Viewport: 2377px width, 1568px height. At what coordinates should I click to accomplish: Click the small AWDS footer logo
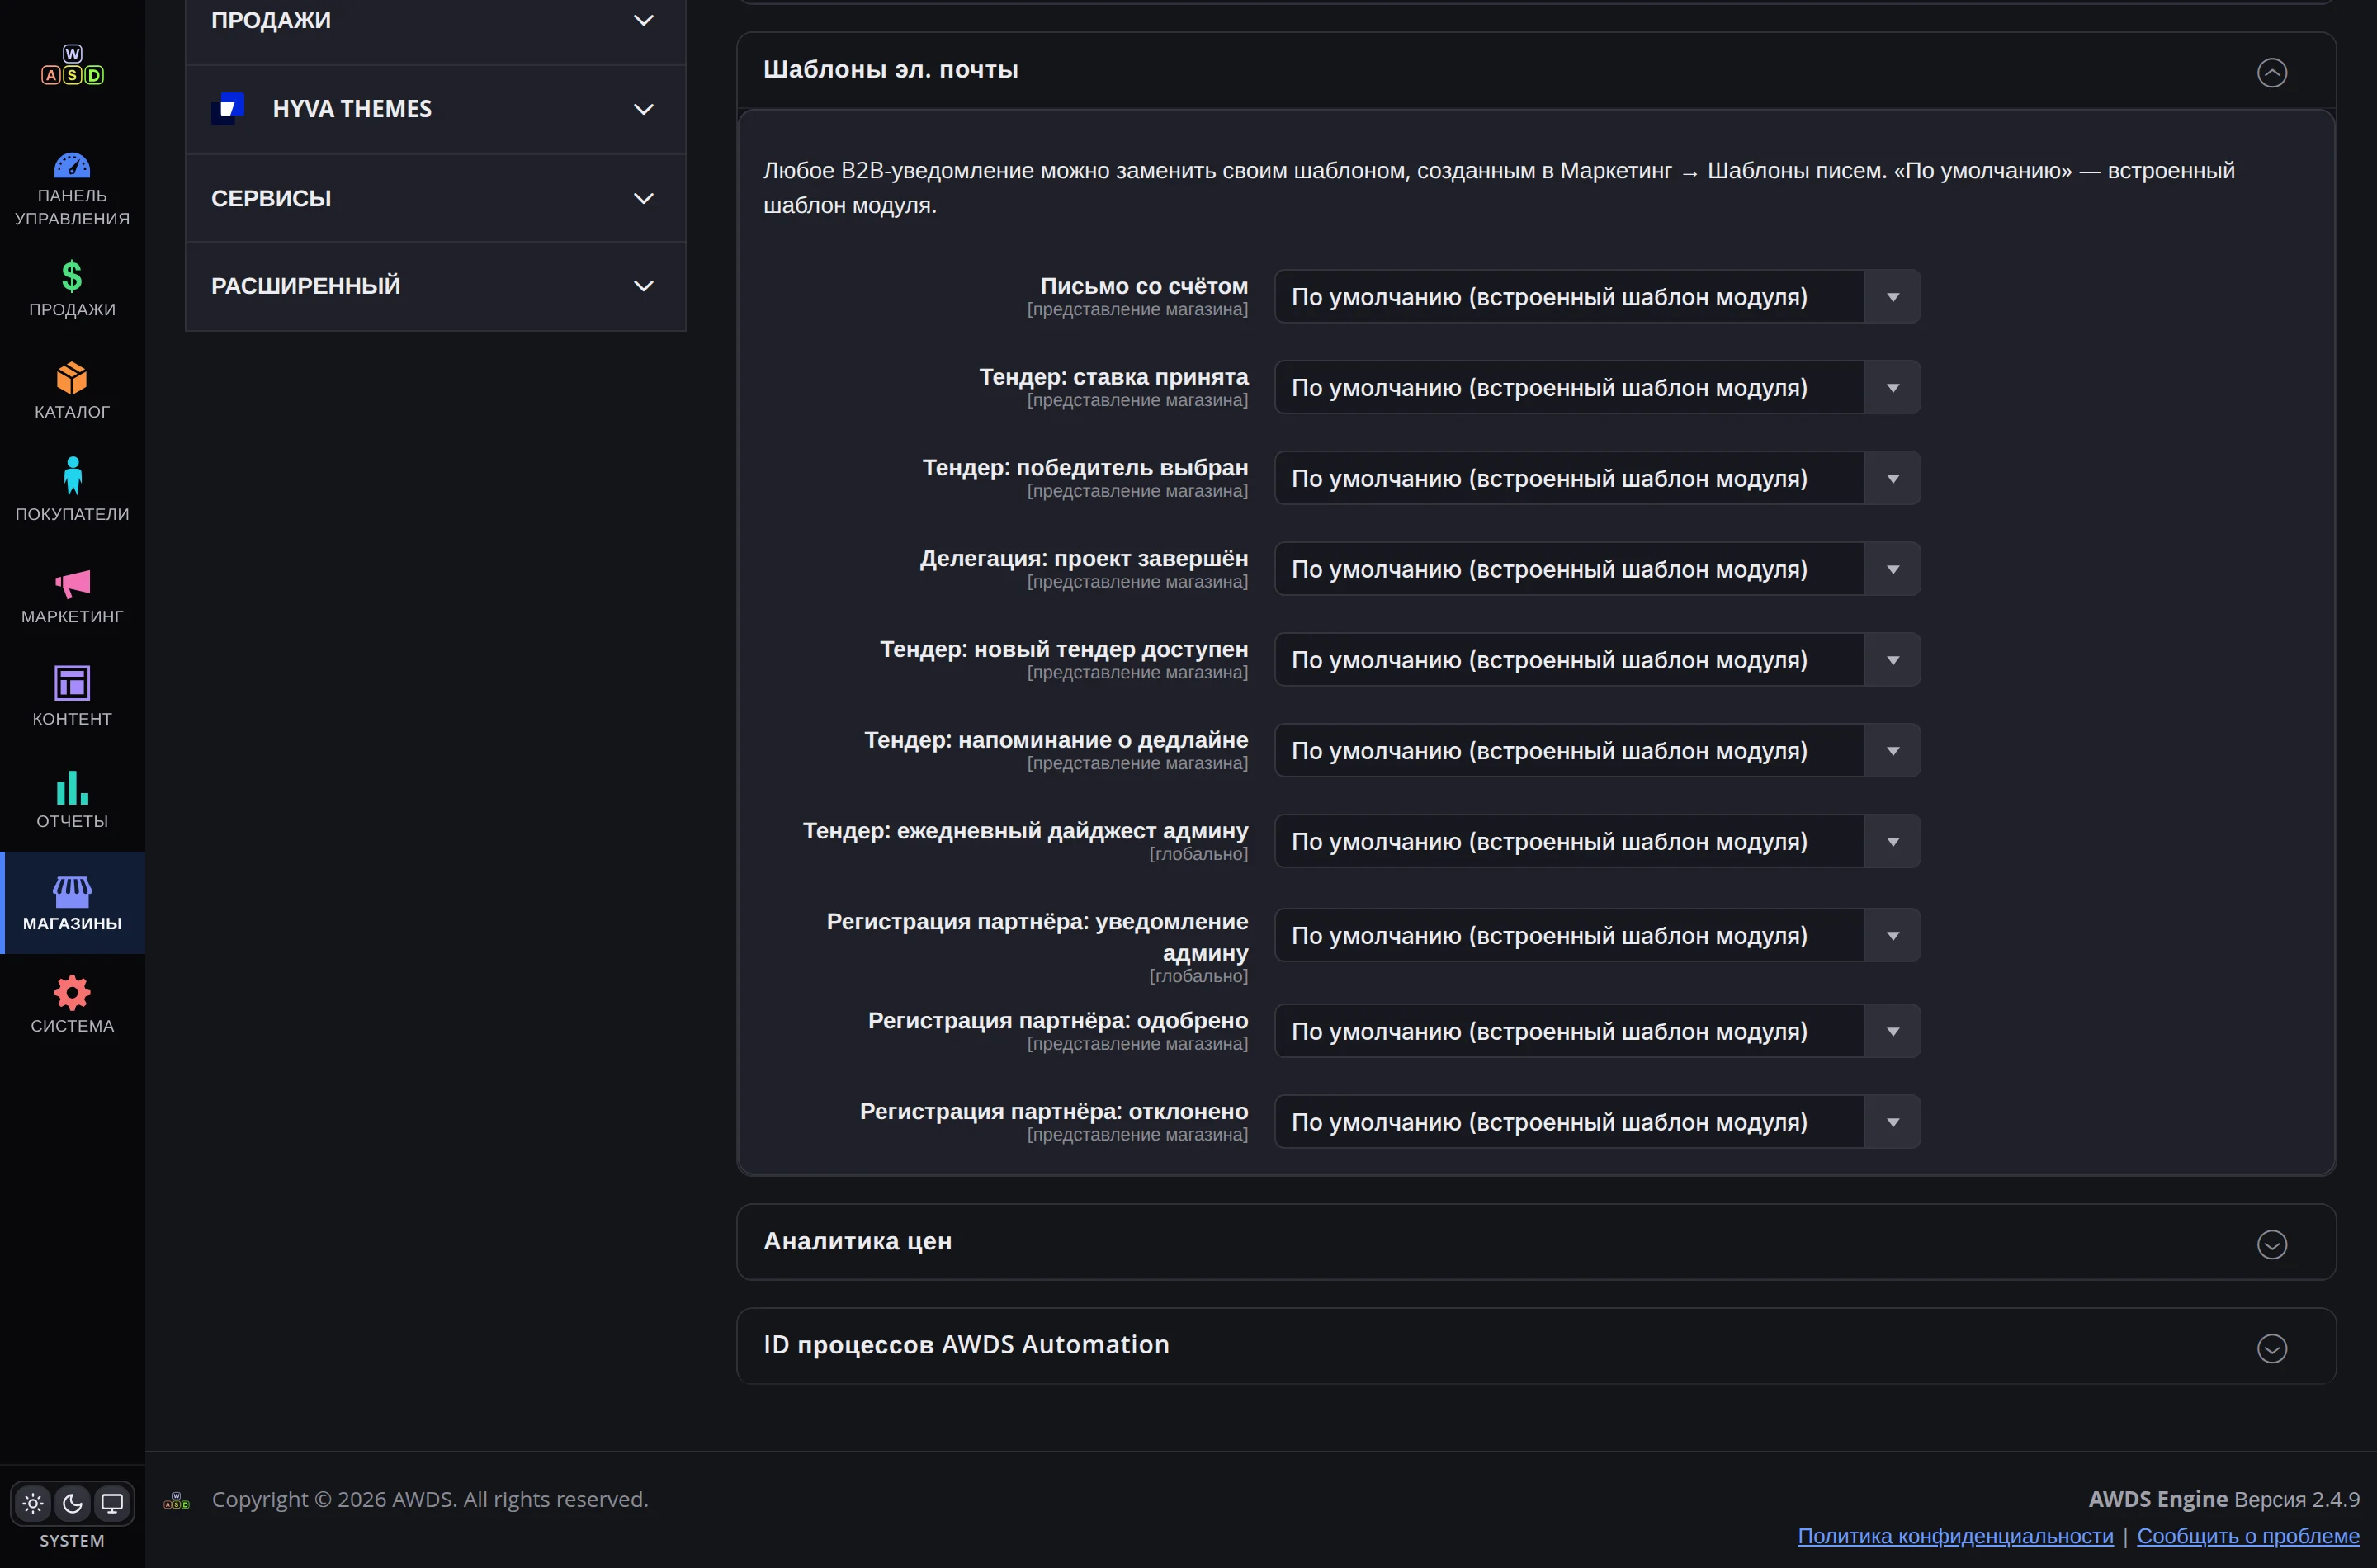(x=177, y=1500)
